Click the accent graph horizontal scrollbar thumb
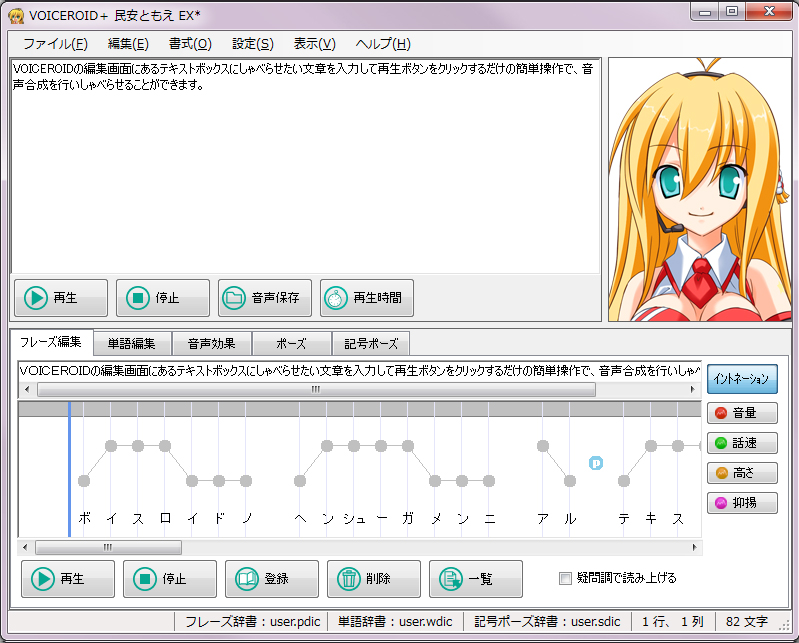 click(x=108, y=548)
